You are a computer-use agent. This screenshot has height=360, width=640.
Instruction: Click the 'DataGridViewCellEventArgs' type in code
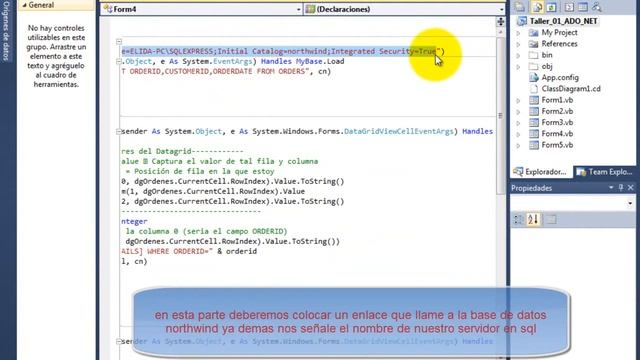point(399,131)
